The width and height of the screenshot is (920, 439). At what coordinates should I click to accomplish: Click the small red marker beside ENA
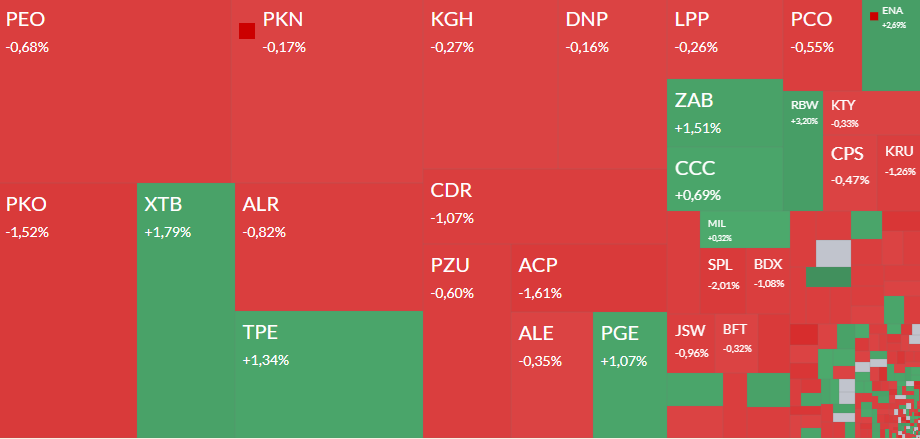pos(875,15)
